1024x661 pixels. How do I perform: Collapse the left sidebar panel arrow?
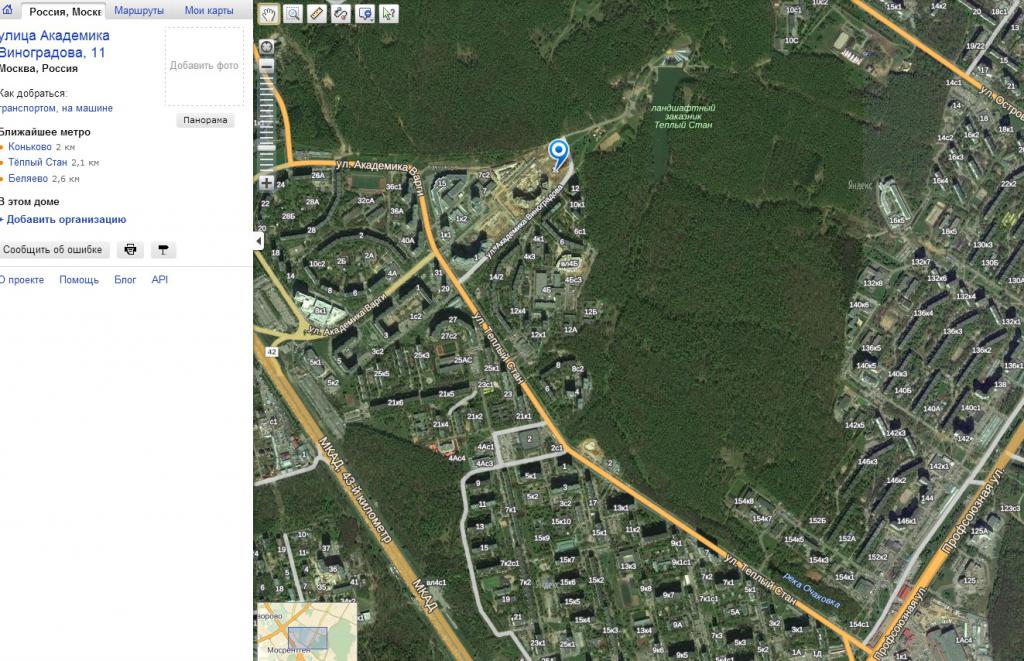[x=259, y=241]
